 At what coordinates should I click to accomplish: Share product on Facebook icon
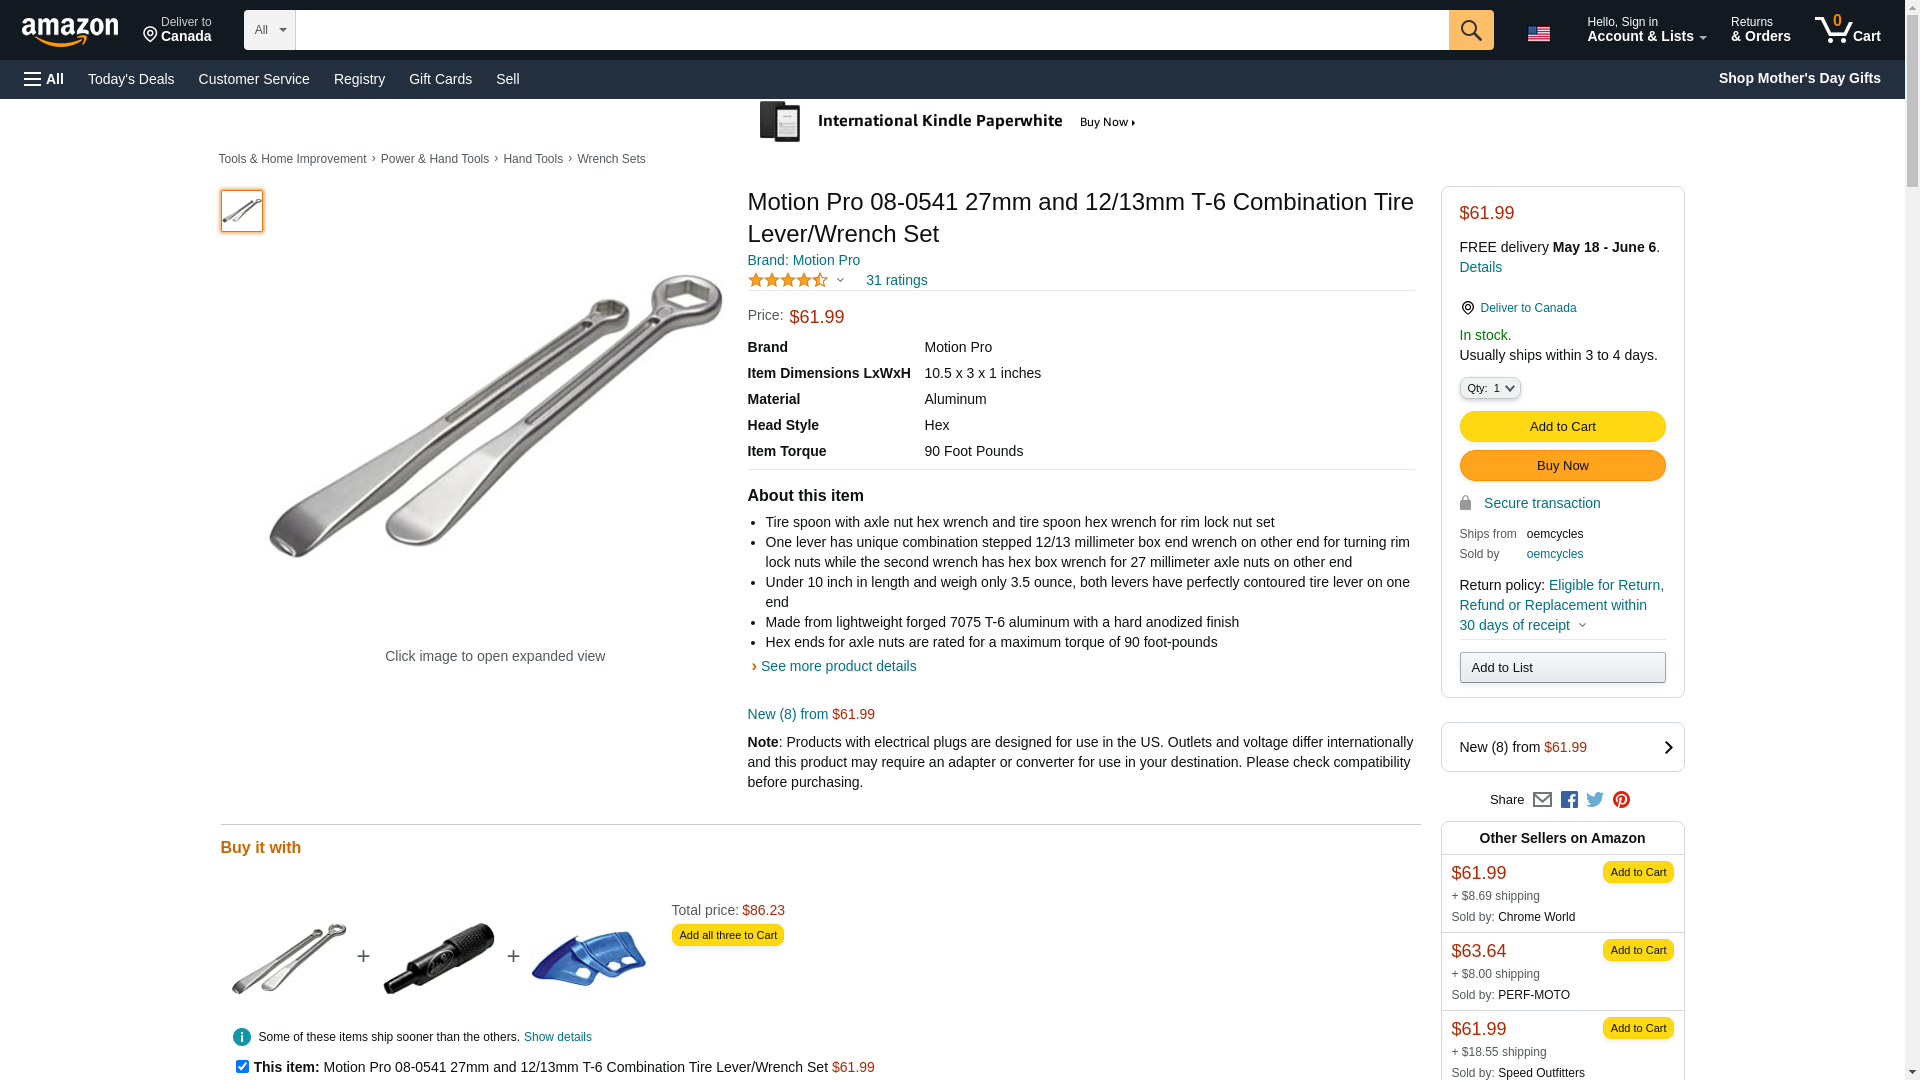(1569, 800)
